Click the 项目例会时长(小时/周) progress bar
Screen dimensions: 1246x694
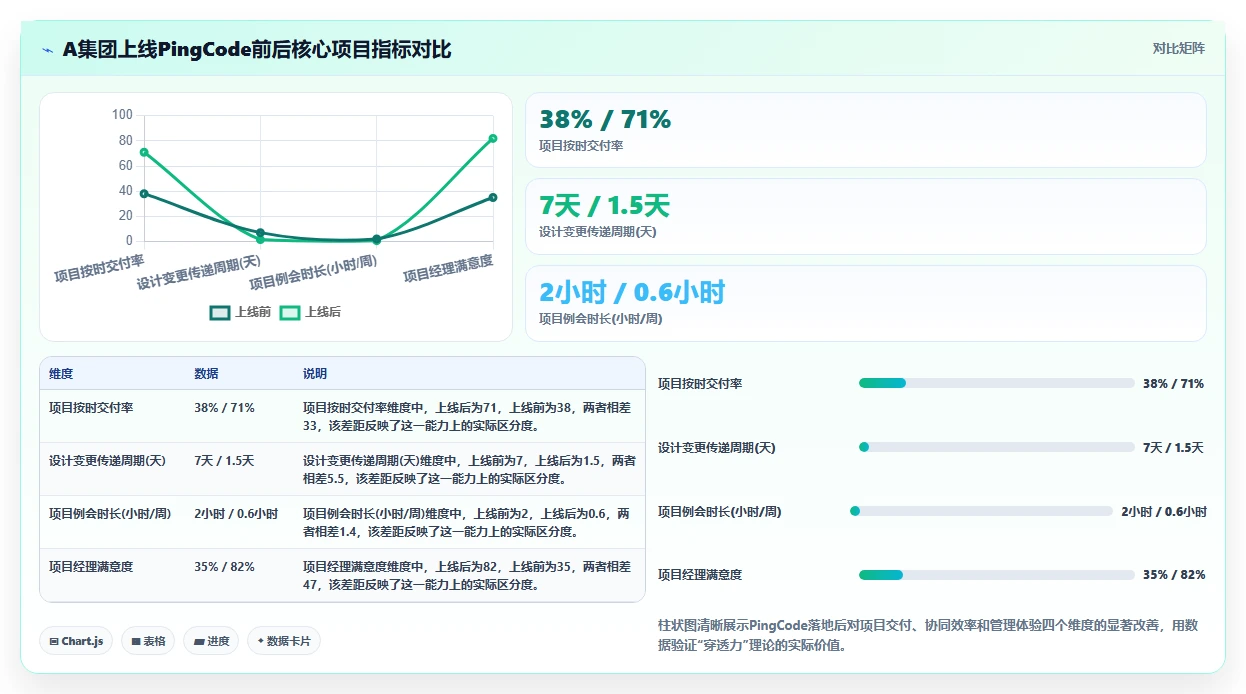[x=981, y=511]
